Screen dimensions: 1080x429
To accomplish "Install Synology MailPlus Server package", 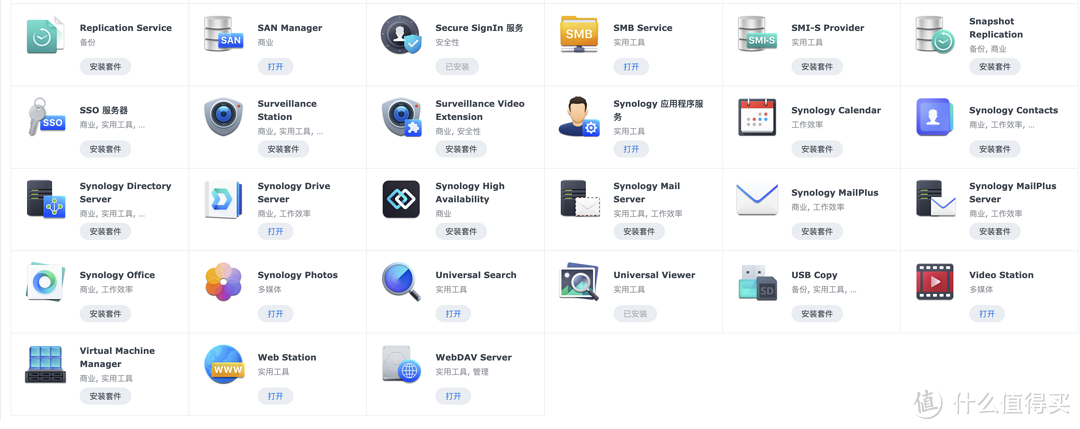I will coord(995,231).
